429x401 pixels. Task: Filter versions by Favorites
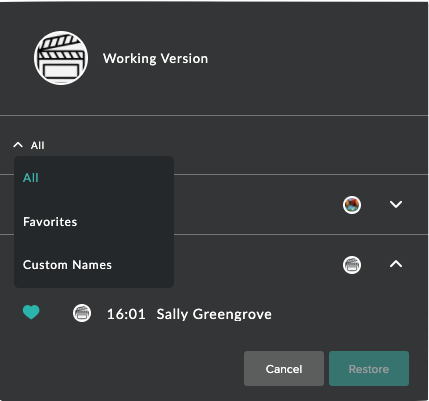click(x=50, y=222)
